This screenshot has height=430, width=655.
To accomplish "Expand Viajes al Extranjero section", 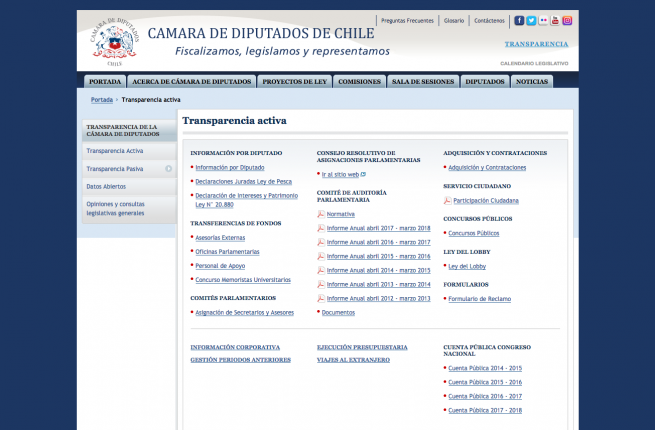I will point(353,359).
